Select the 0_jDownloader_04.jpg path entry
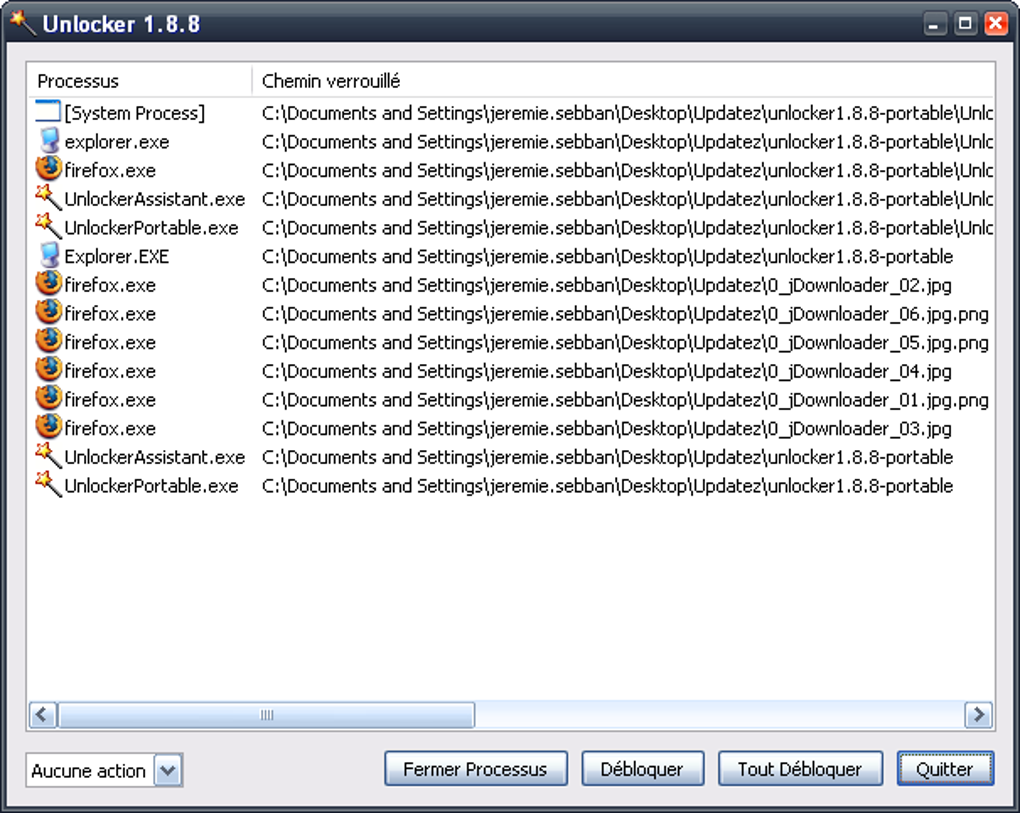 pos(606,371)
